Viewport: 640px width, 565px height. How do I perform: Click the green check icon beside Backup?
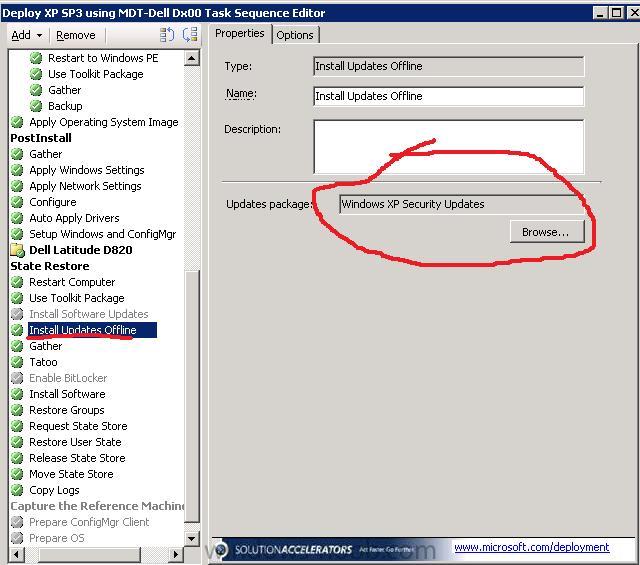click(x=36, y=106)
